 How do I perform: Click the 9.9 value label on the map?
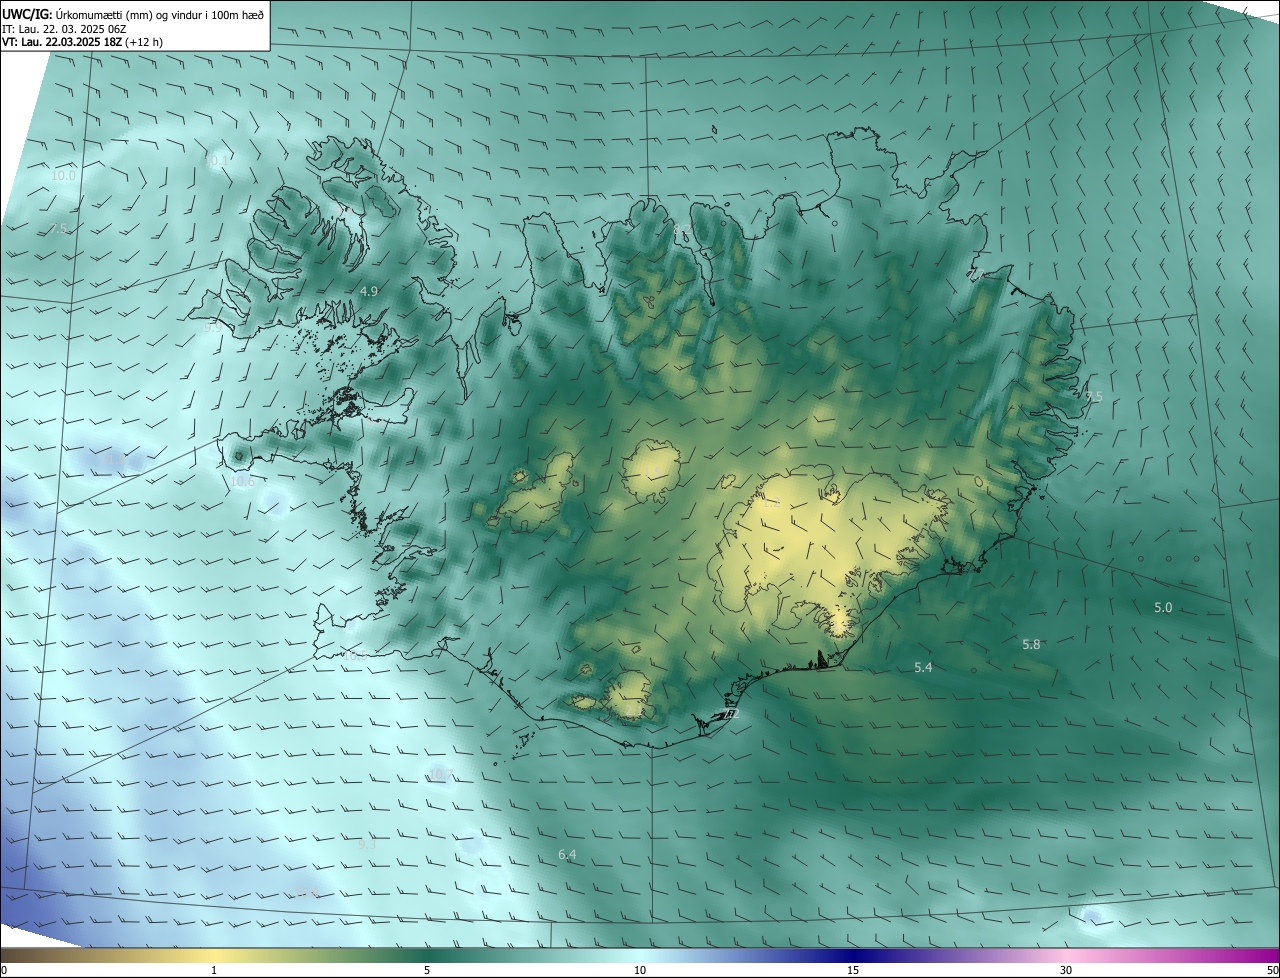(x=213, y=327)
